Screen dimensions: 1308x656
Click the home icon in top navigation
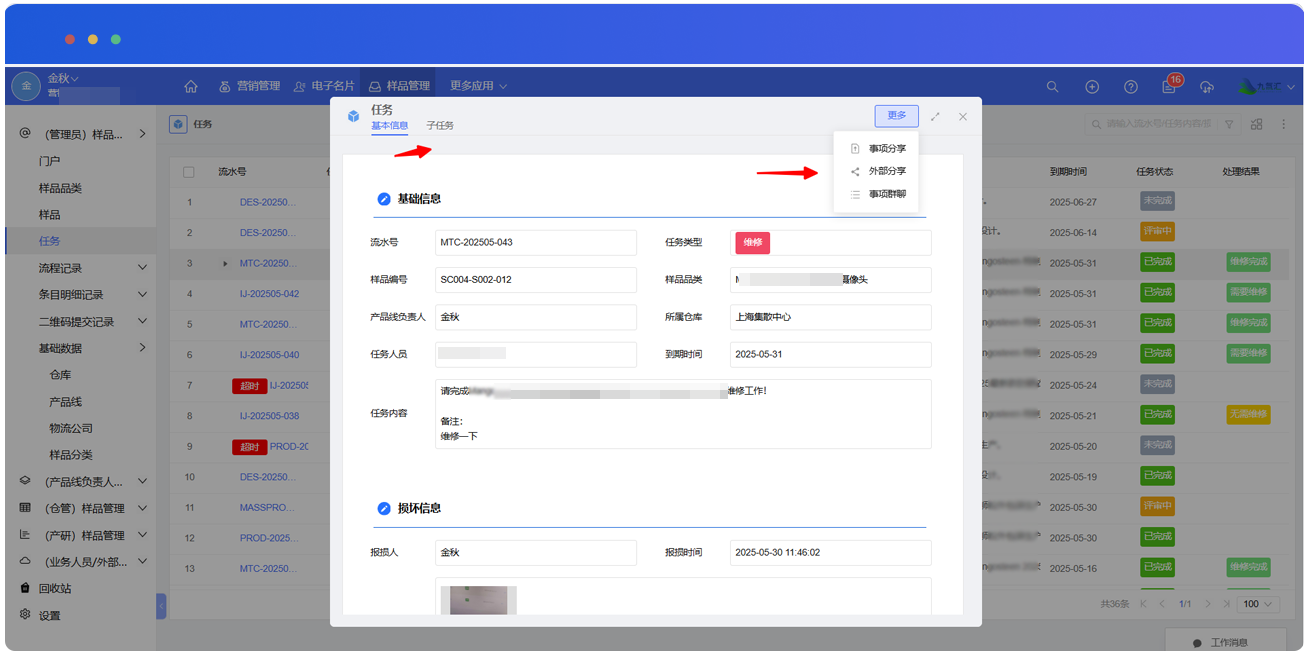click(x=191, y=87)
